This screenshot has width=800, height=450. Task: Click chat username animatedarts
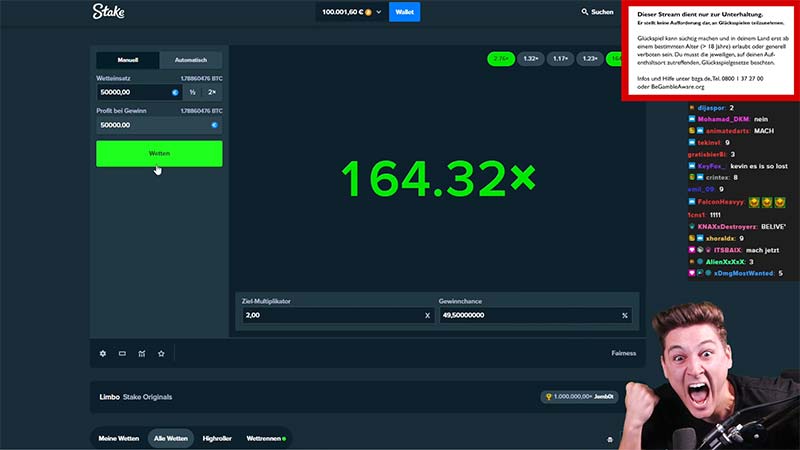click(x=727, y=131)
